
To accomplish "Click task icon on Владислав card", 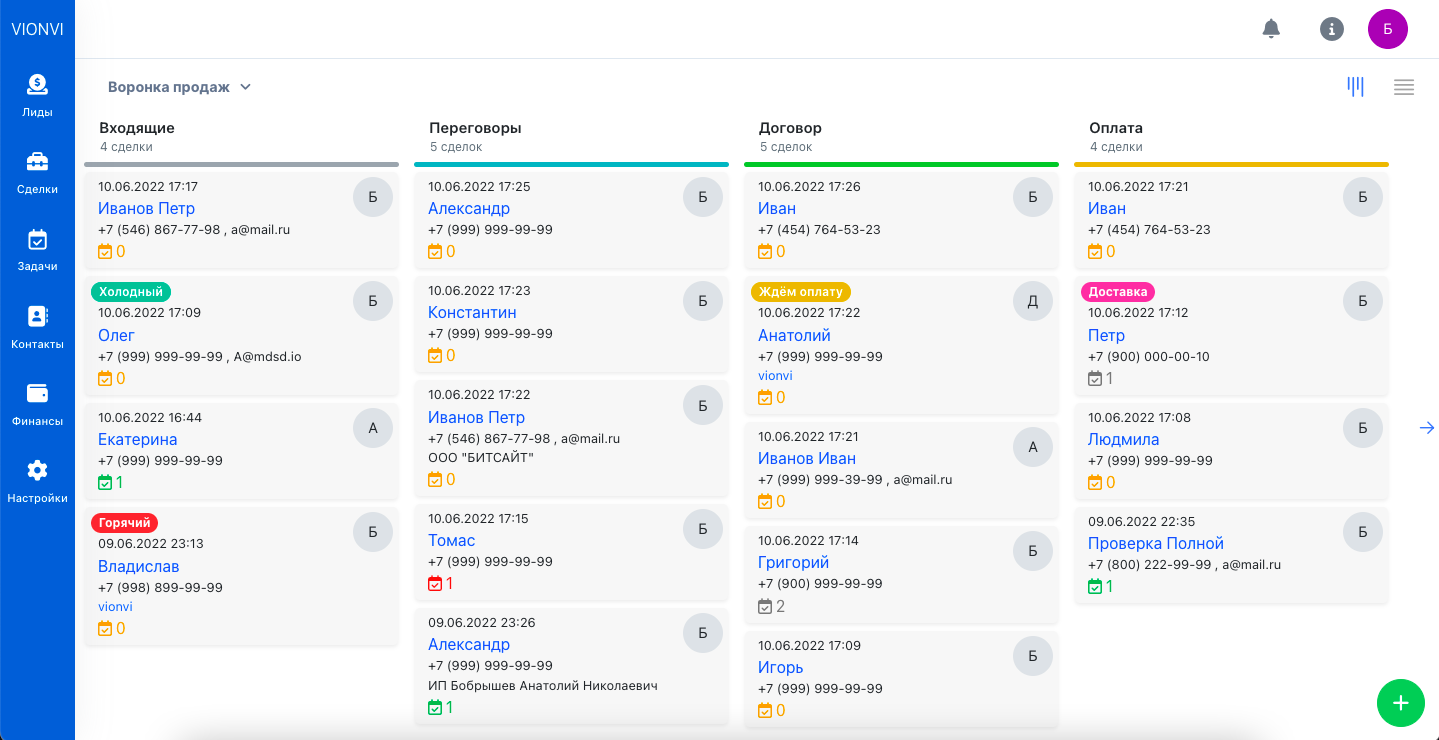I will click(x=105, y=628).
